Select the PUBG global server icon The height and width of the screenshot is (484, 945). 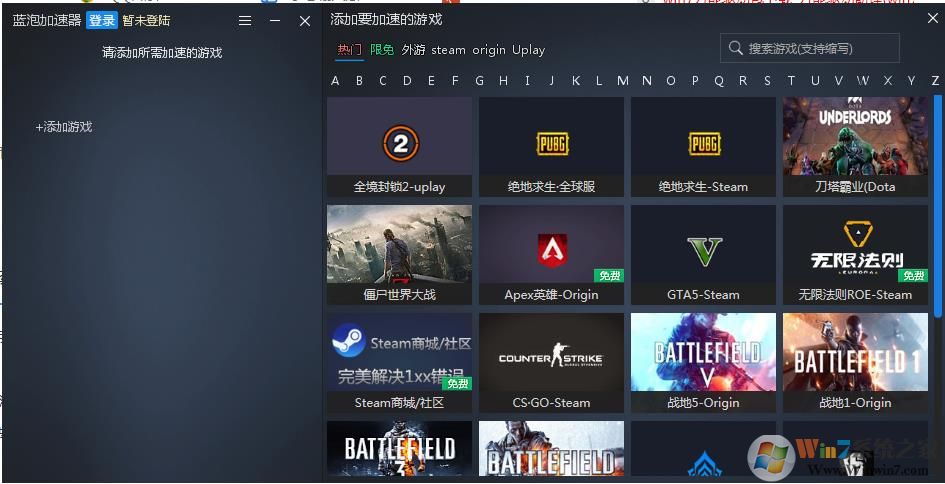[x=551, y=145]
